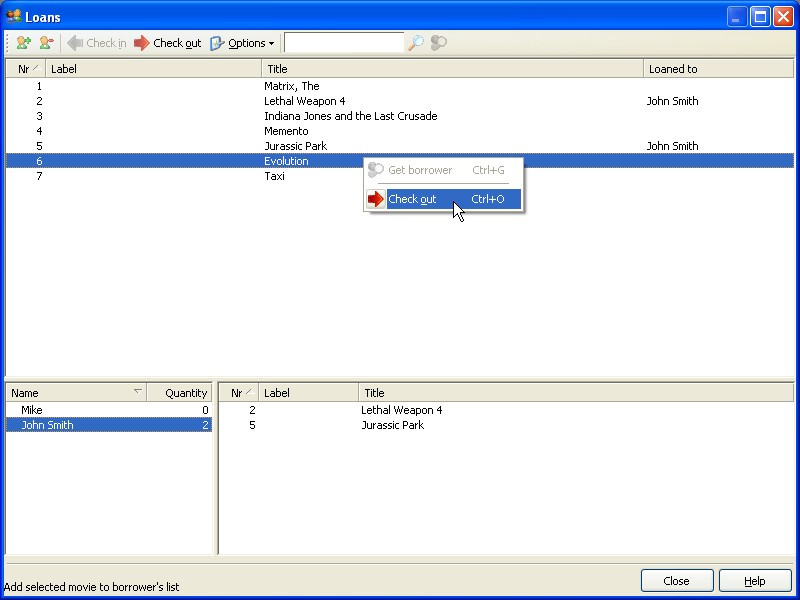Close the Loans window with X
Screen dimensions: 800x600
[x=783, y=17]
